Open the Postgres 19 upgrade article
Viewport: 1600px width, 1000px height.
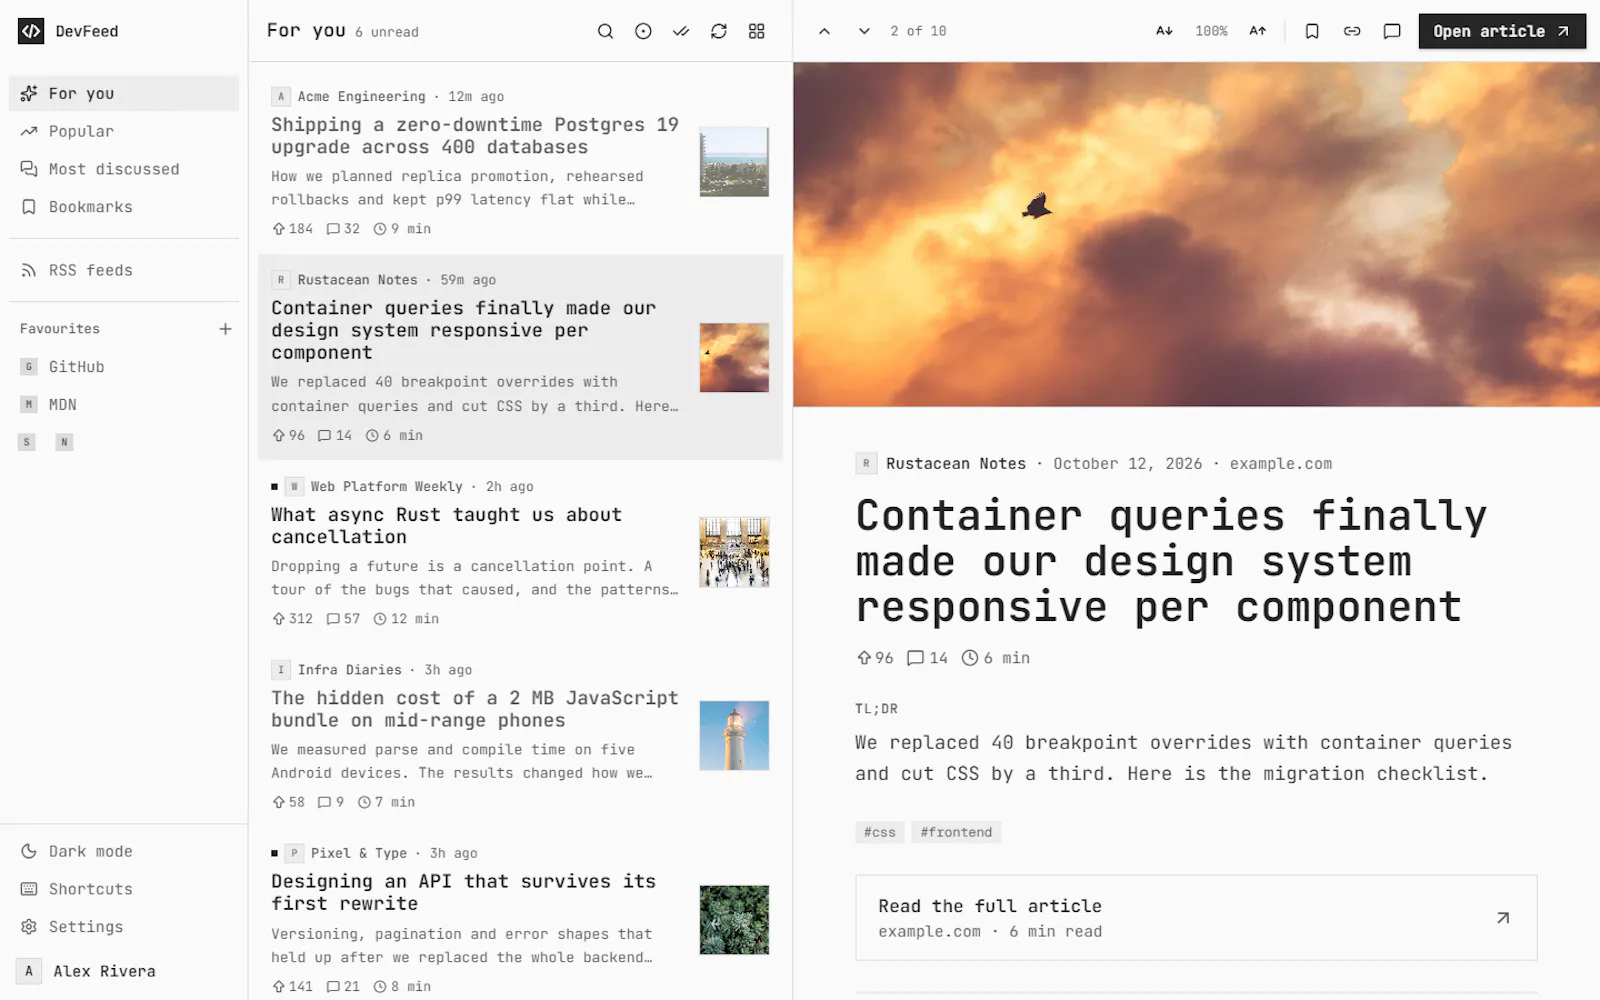[x=520, y=163]
